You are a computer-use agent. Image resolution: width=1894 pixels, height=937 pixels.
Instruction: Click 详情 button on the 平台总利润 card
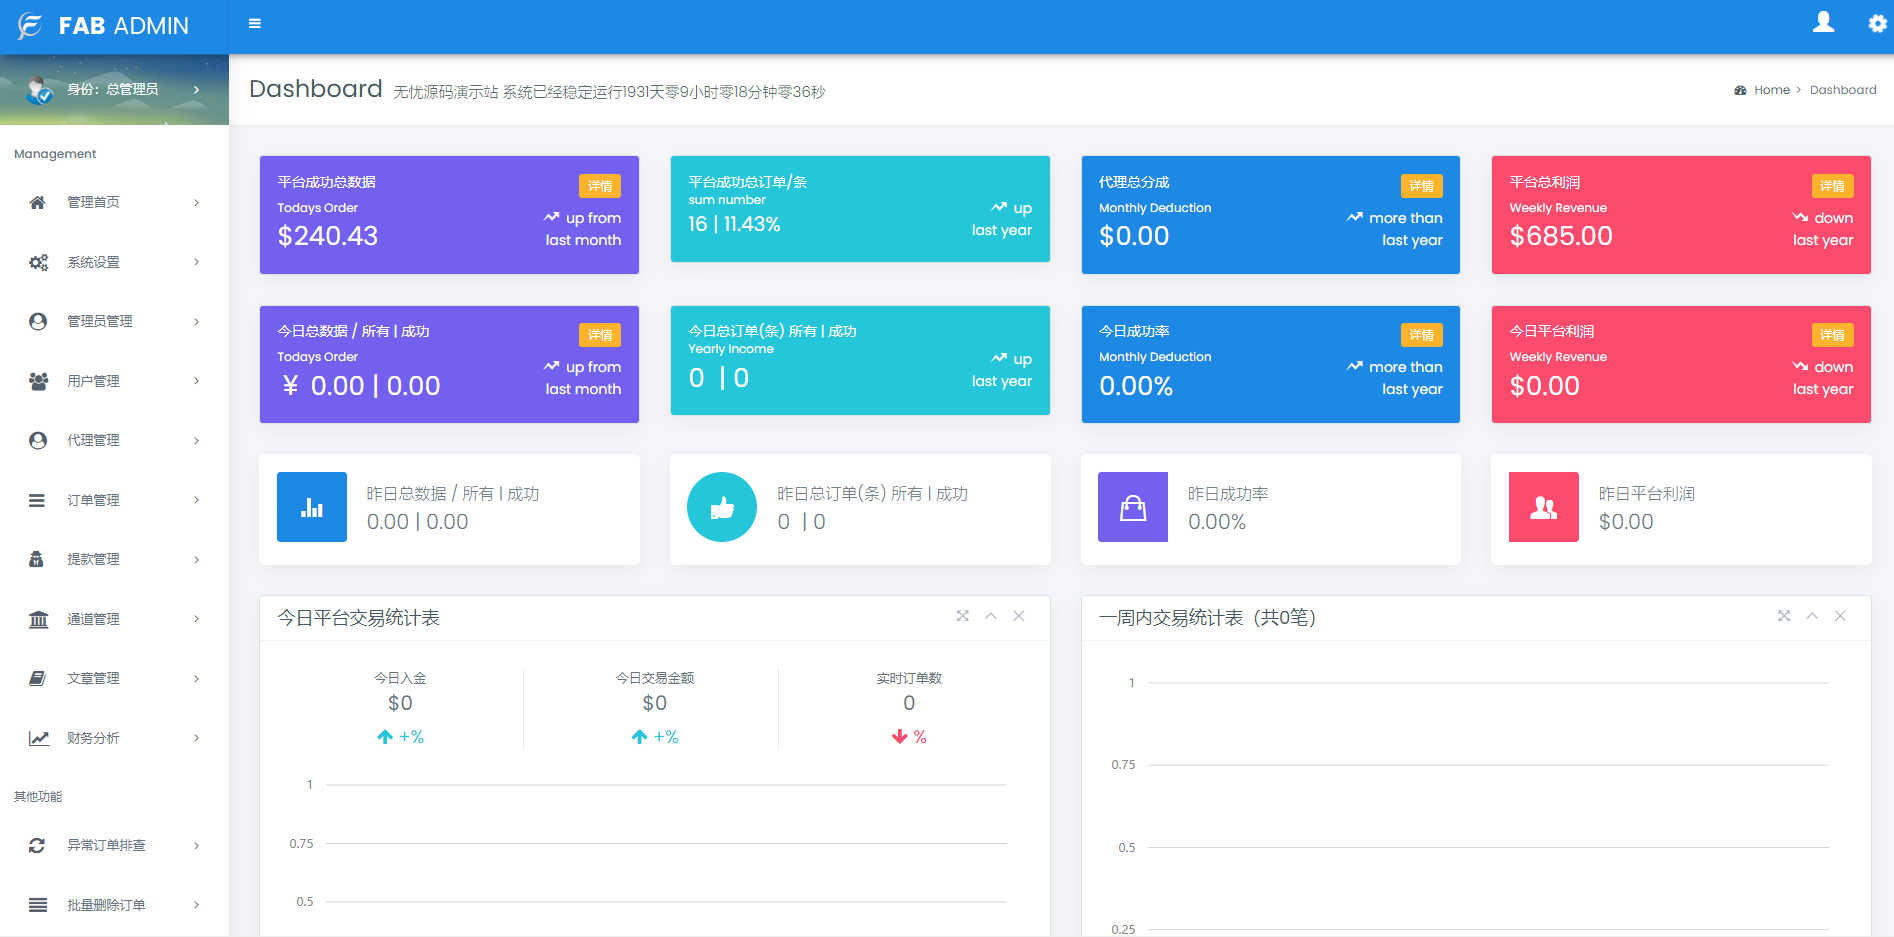click(1834, 186)
